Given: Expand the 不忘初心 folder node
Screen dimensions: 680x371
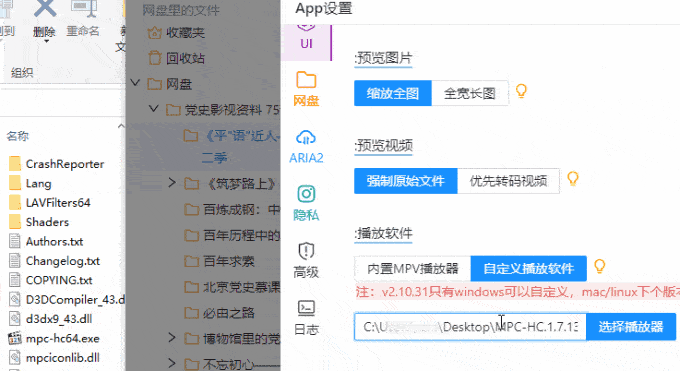Looking at the screenshot, I should coord(172,363).
